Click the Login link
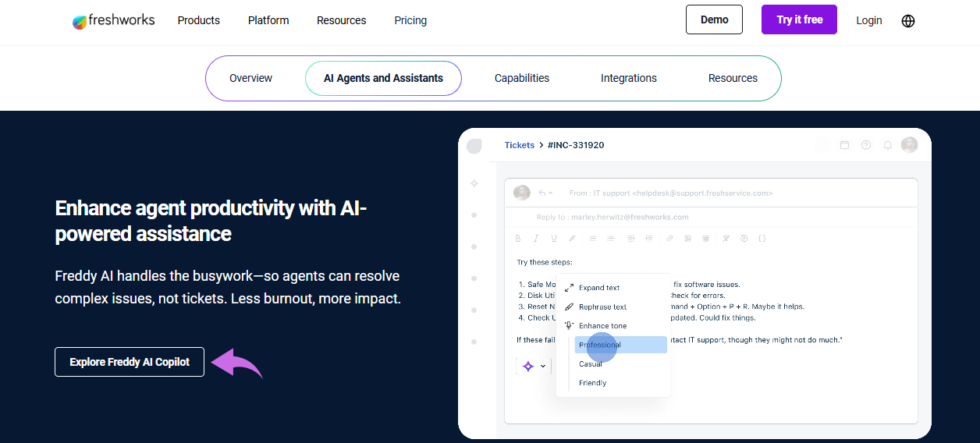The image size is (980, 443). 869,21
